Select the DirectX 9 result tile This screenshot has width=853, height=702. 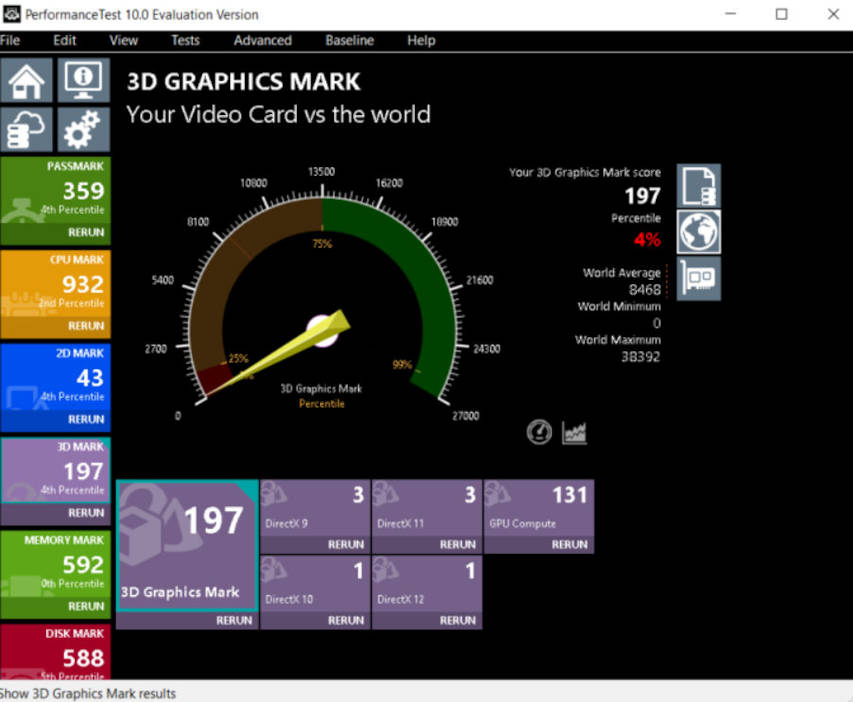click(x=316, y=507)
